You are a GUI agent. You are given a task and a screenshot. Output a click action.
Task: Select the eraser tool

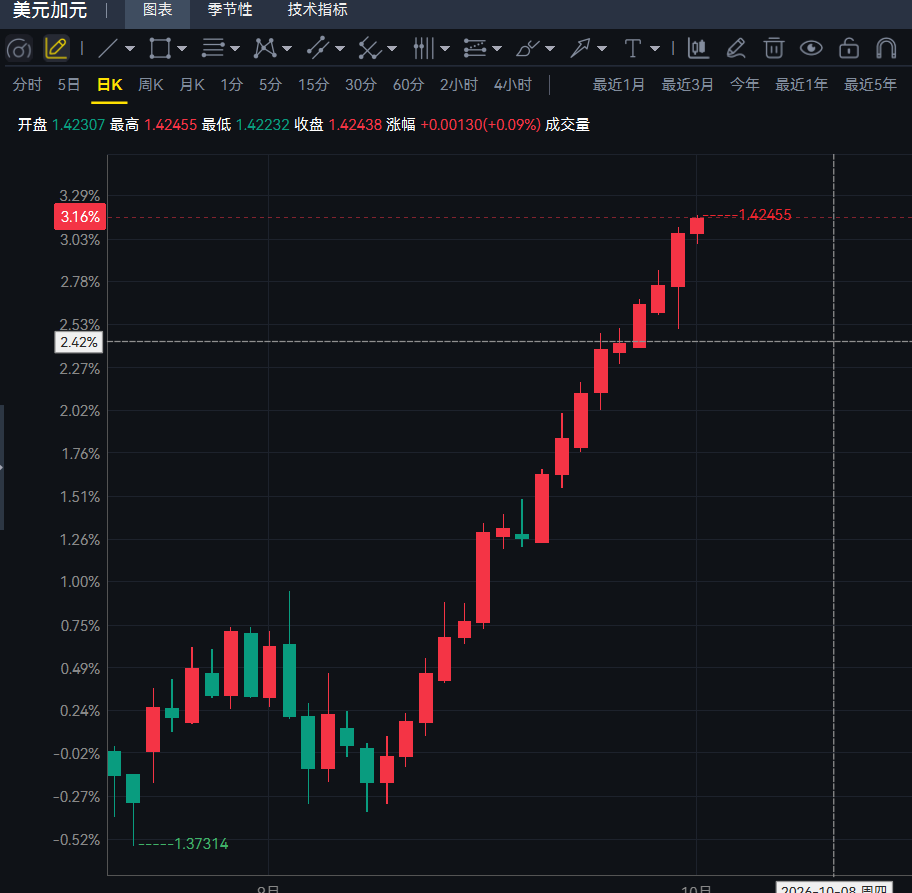click(736, 48)
